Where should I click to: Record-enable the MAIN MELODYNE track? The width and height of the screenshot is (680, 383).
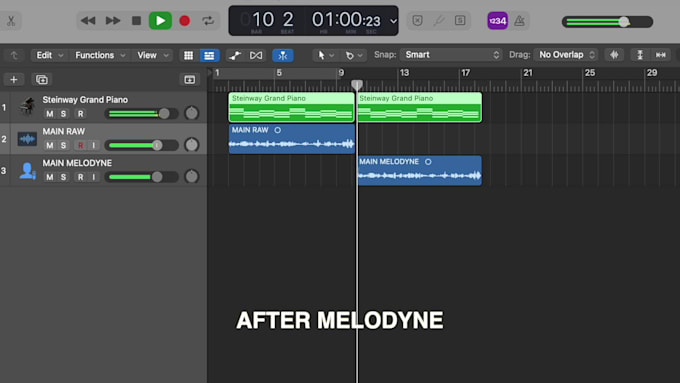point(80,177)
